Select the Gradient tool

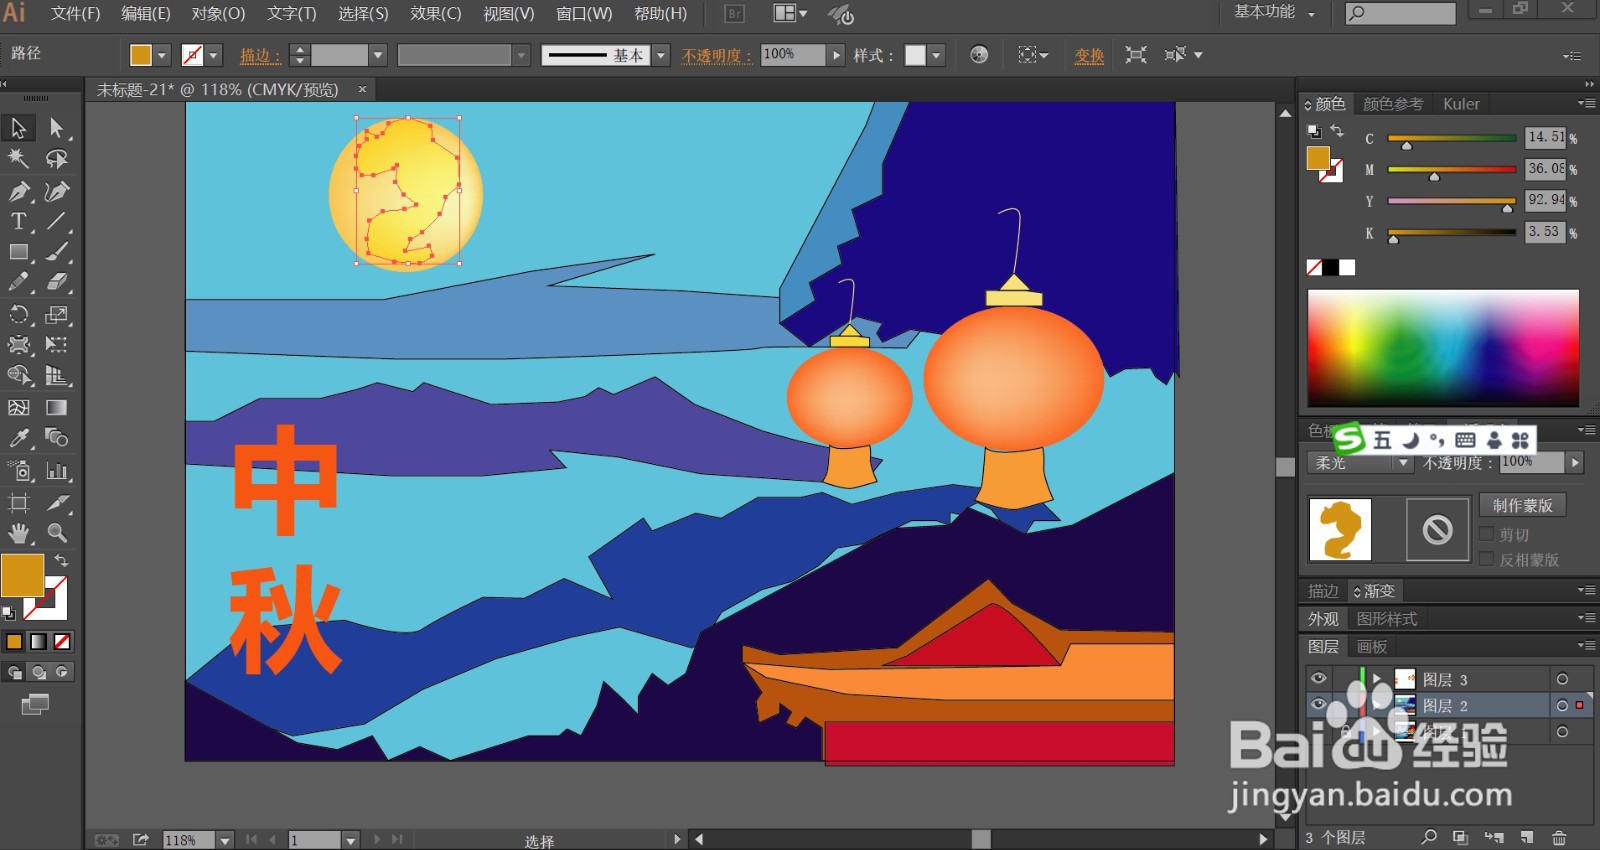coord(57,407)
